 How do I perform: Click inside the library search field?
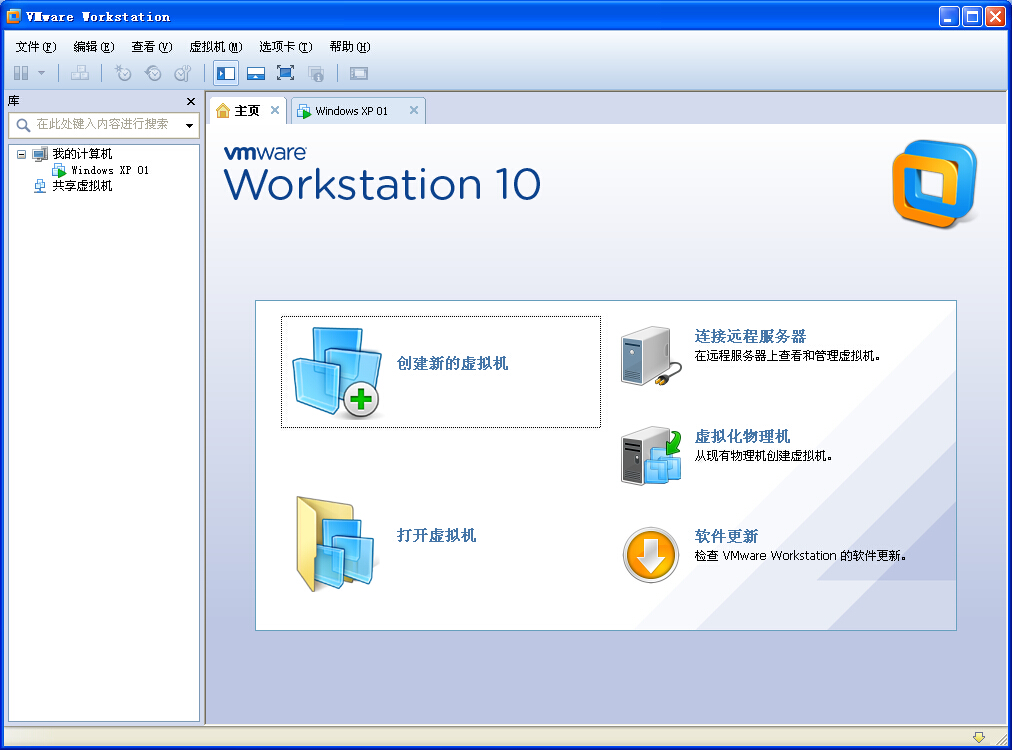pyautogui.click(x=100, y=125)
